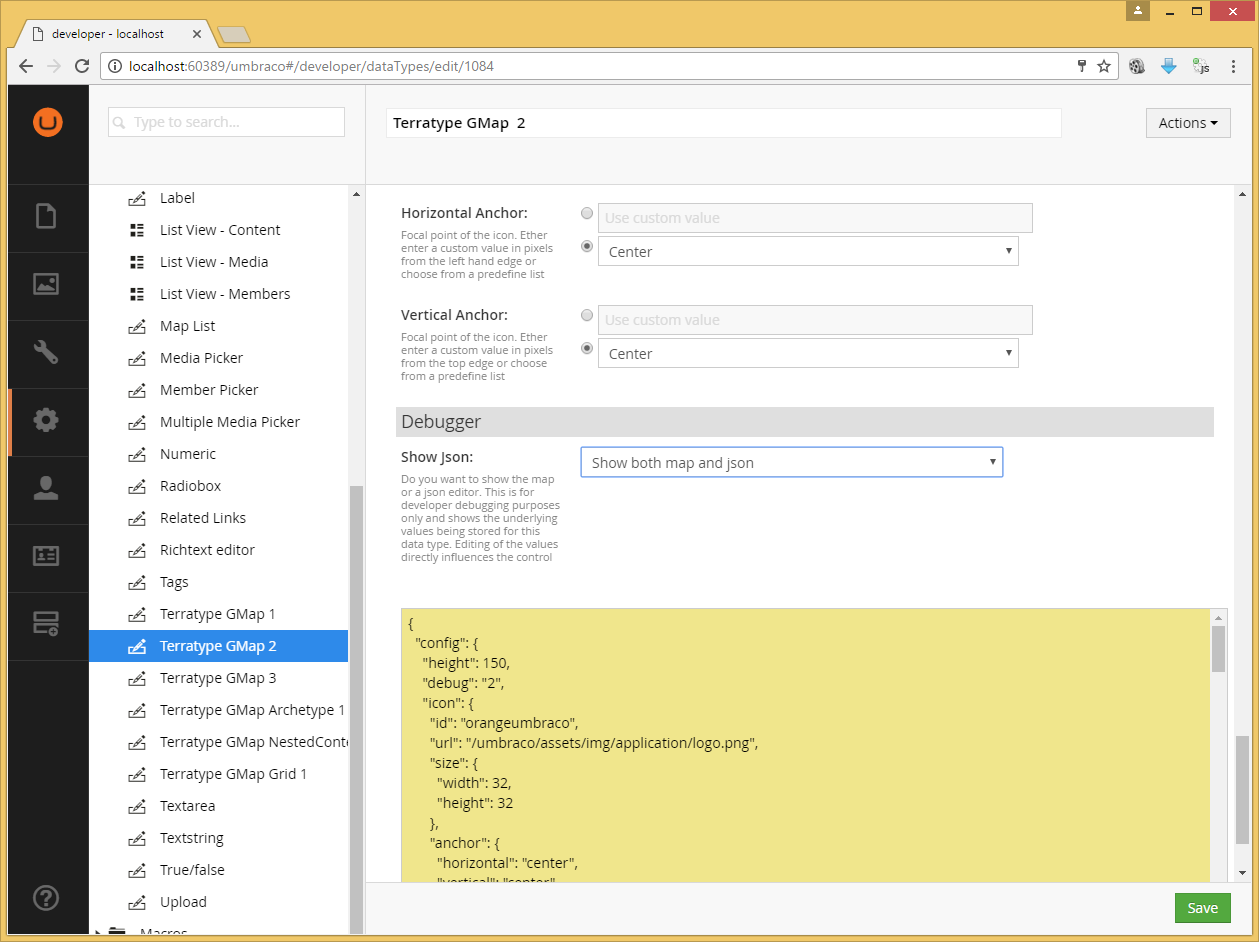Open the Content section icon
This screenshot has height=942, width=1259.
point(46,217)
